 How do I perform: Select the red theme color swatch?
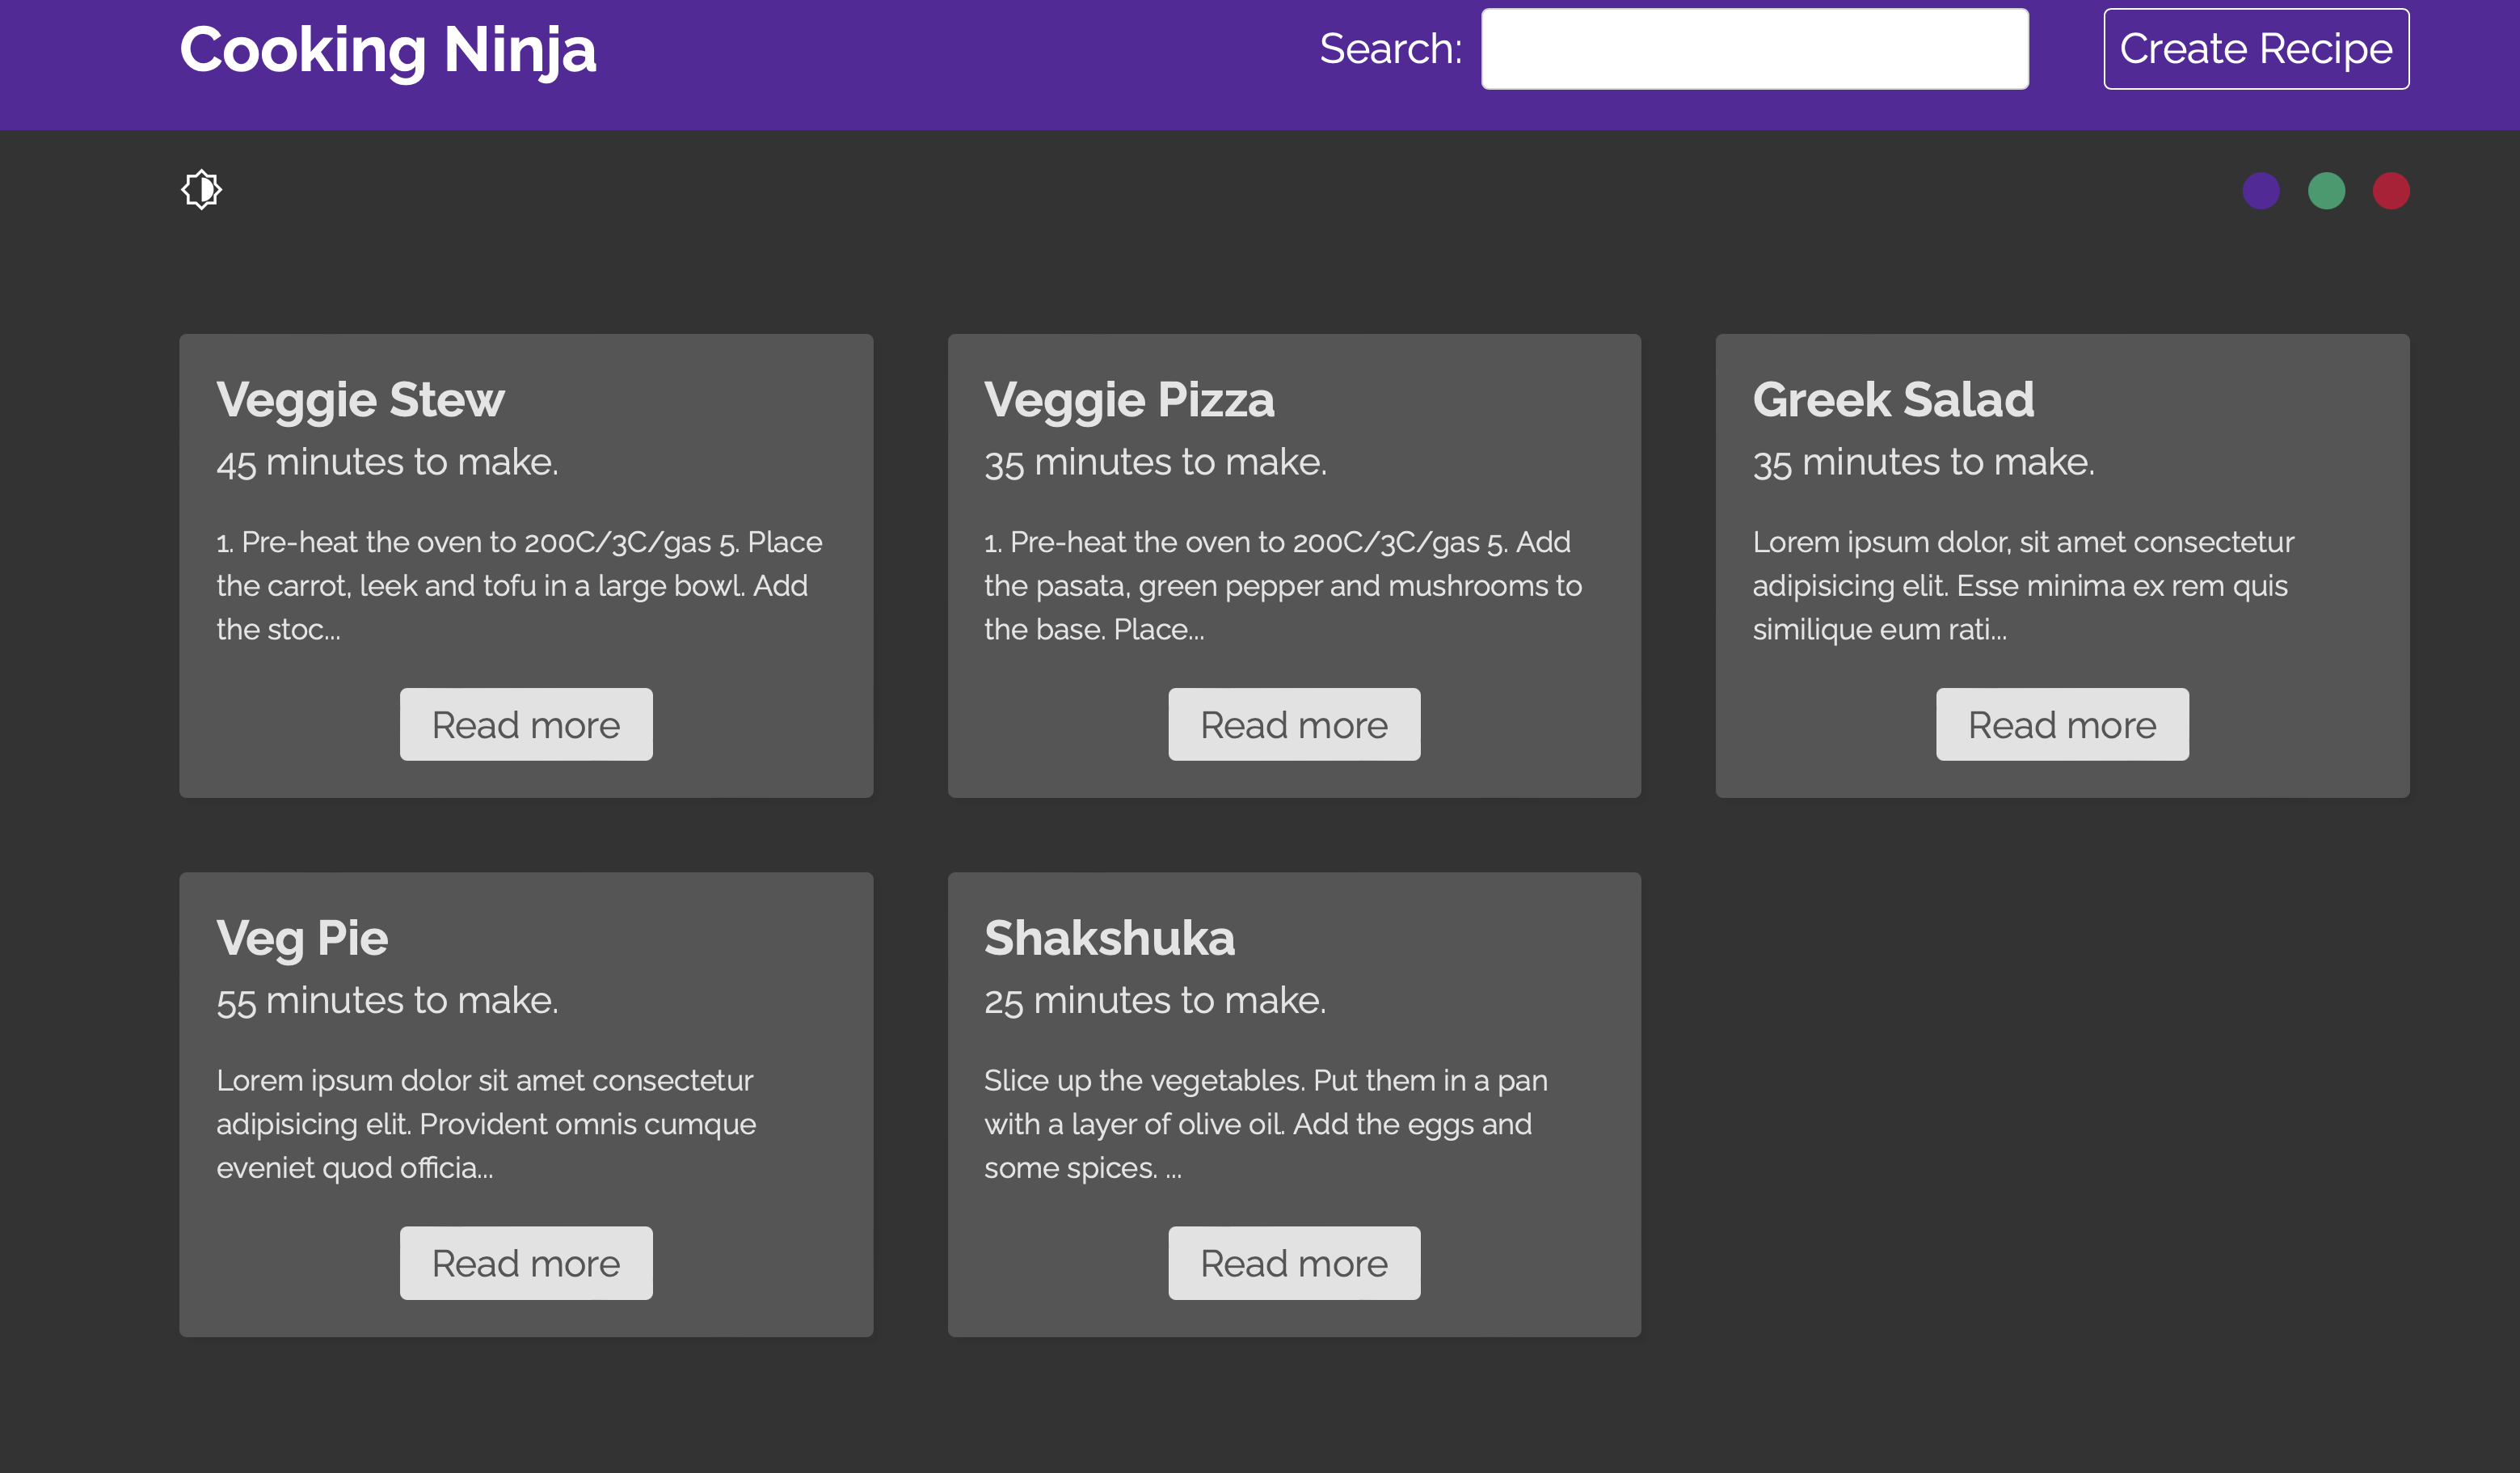2392,191
